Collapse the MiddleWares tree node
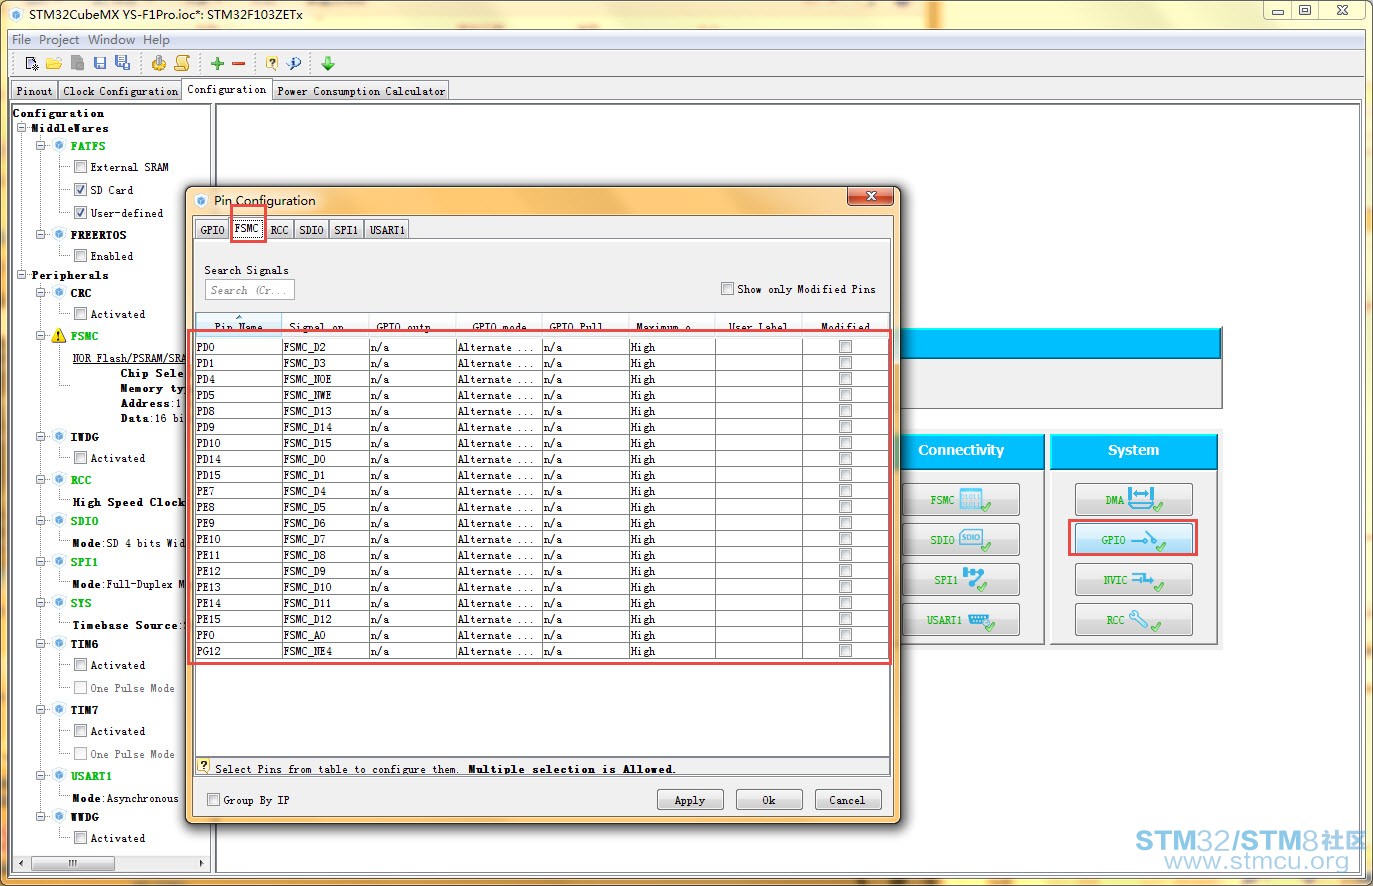 22,128
